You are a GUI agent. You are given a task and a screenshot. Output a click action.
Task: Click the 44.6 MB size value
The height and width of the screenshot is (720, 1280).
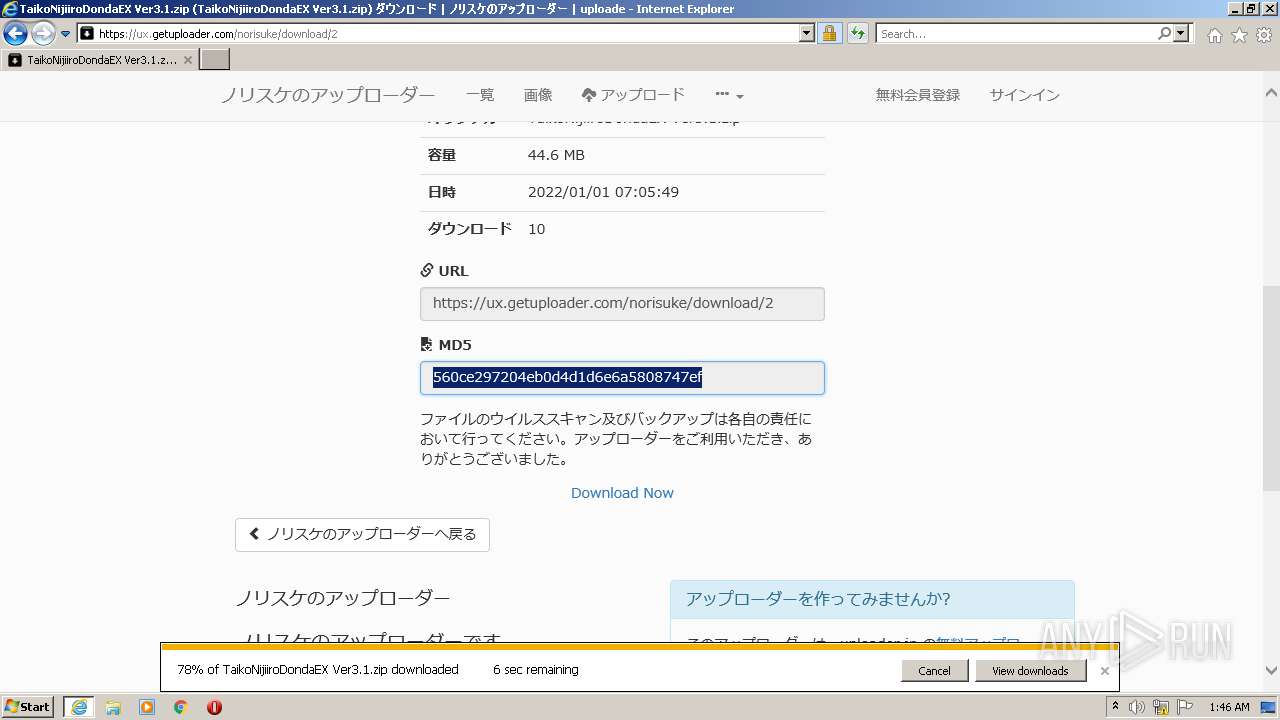556,155
